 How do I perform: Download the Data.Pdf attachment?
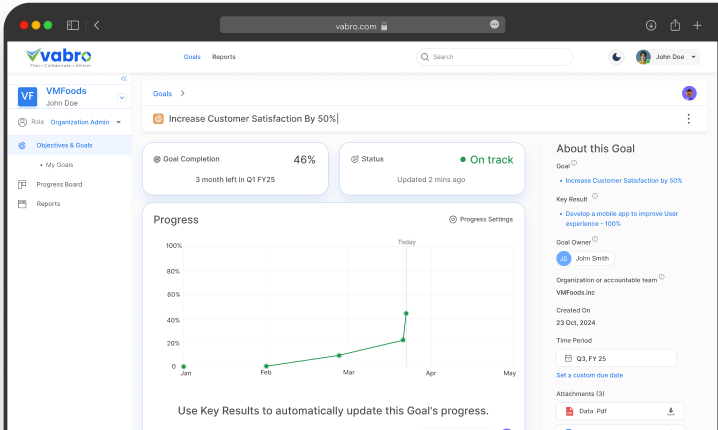(x=671, y=411)
